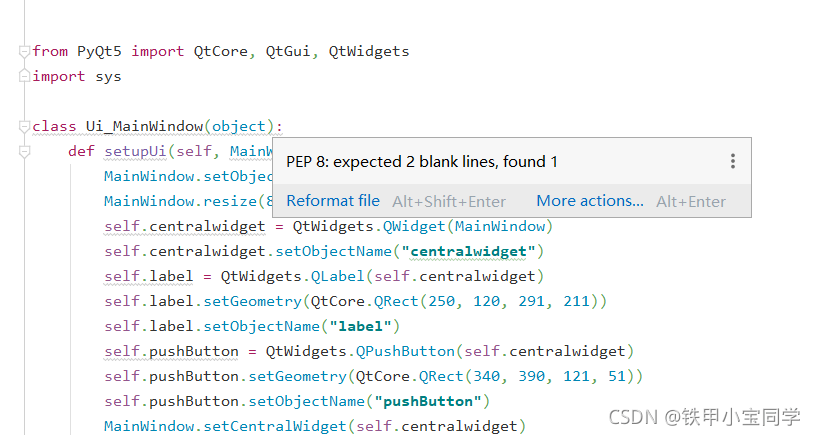The height and width of the screenshot is (435, 815).
Task: Toggle the fold marker beside 'import sys'
Action: point(24,76)
